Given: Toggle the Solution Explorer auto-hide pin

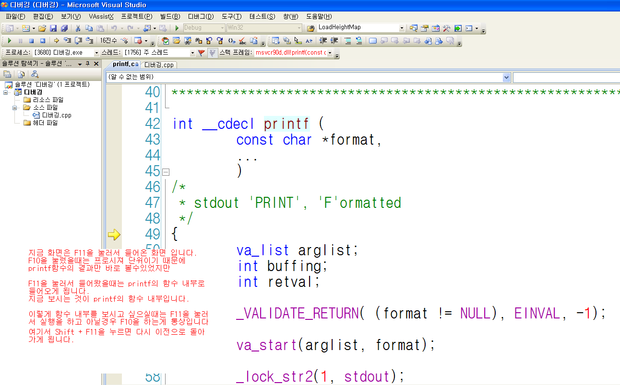Looking at the screenshot, I should pyautogui.click(x=88, y=64).
